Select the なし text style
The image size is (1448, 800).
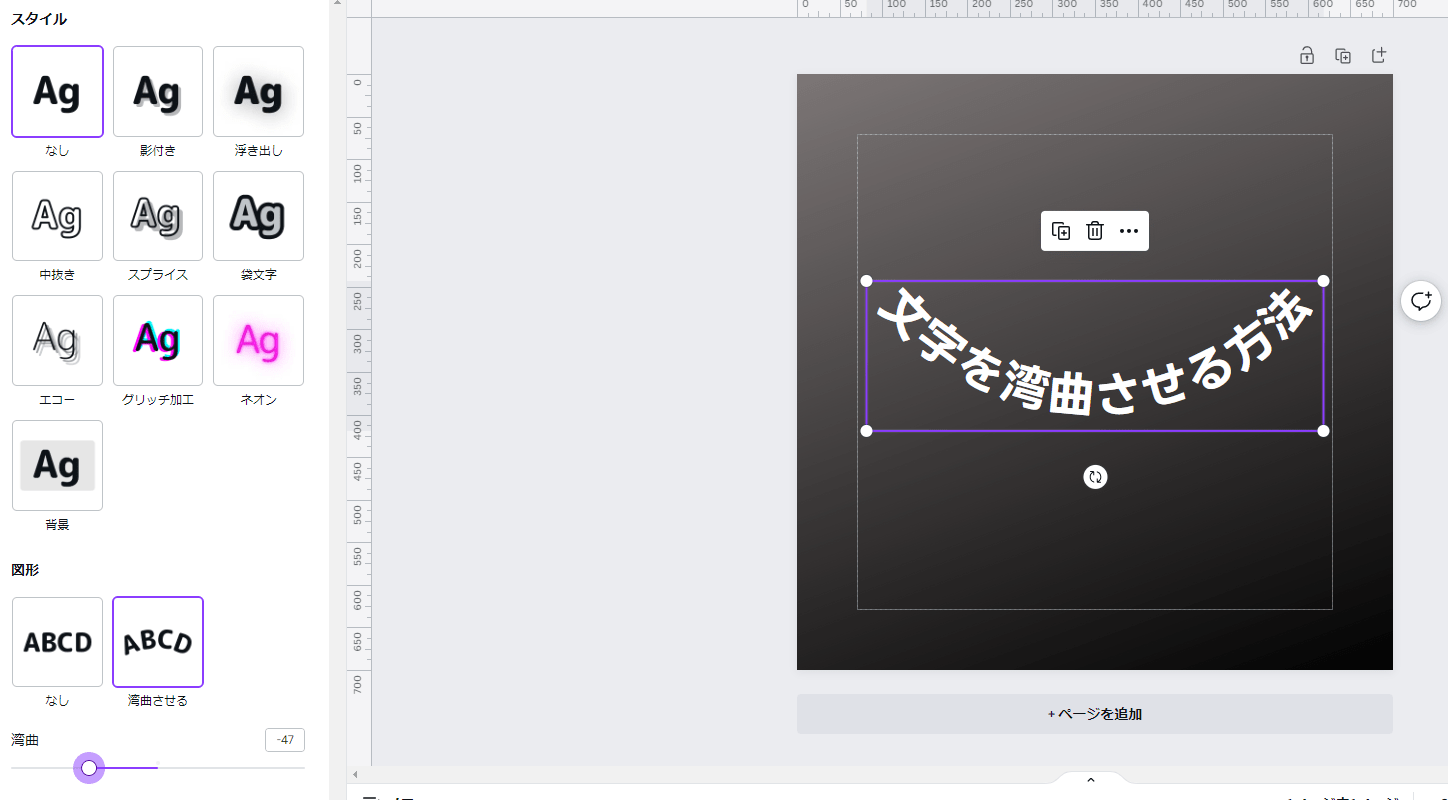[57, 91]
